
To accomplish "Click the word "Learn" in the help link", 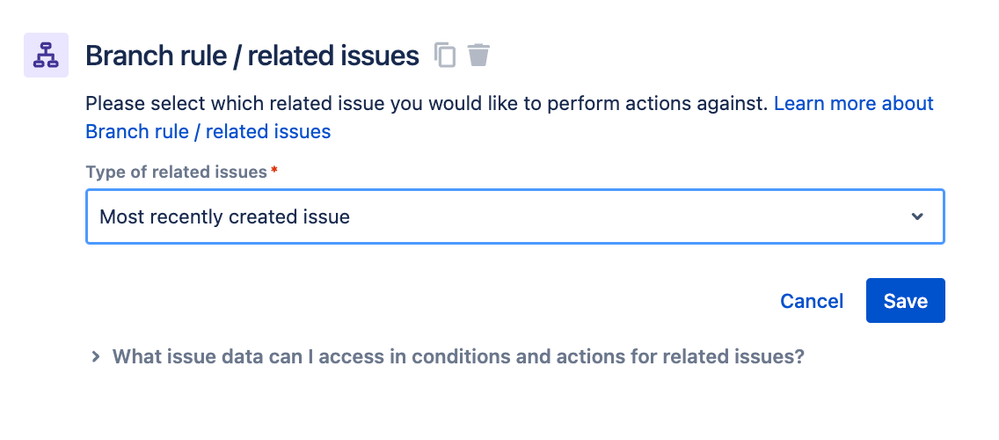I will 799,103.
